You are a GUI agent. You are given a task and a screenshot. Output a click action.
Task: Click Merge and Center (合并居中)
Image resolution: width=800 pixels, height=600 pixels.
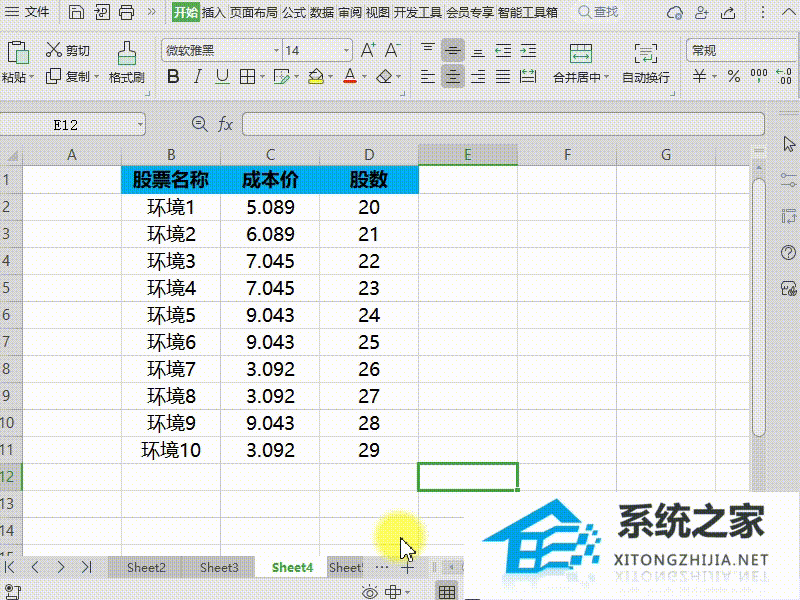pyautogui.click(x=581, y=63)
